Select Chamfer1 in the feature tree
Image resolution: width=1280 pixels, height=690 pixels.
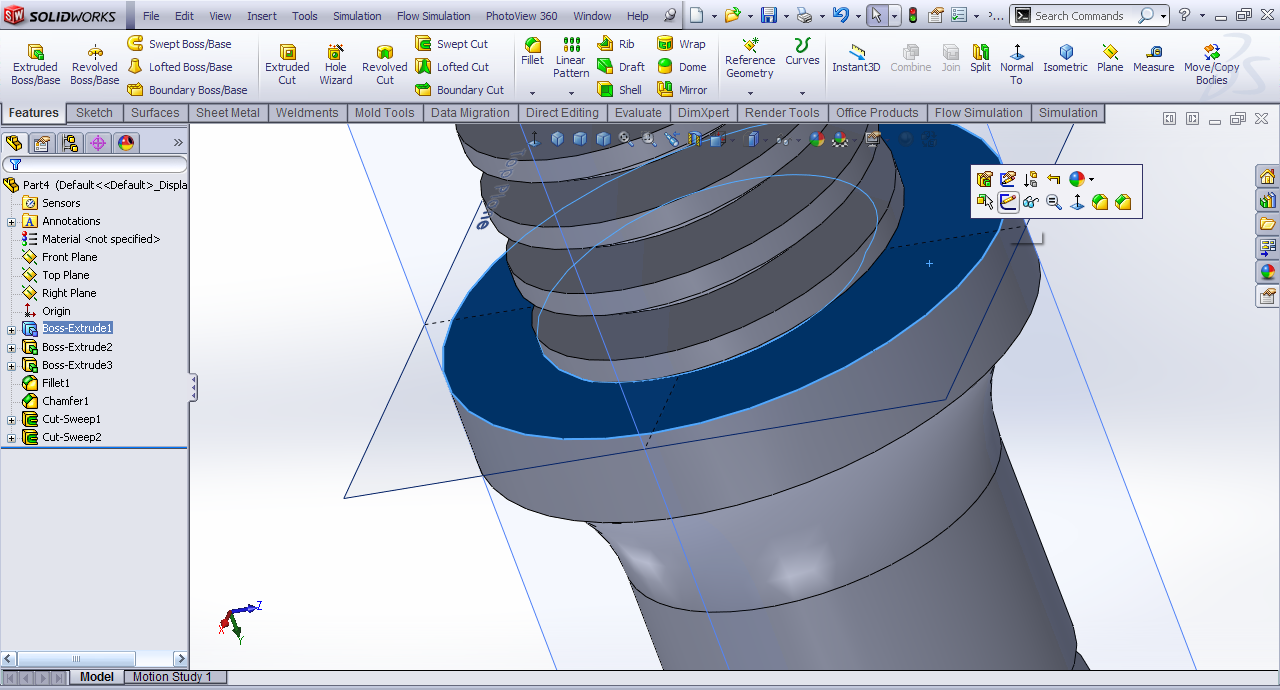65,401
